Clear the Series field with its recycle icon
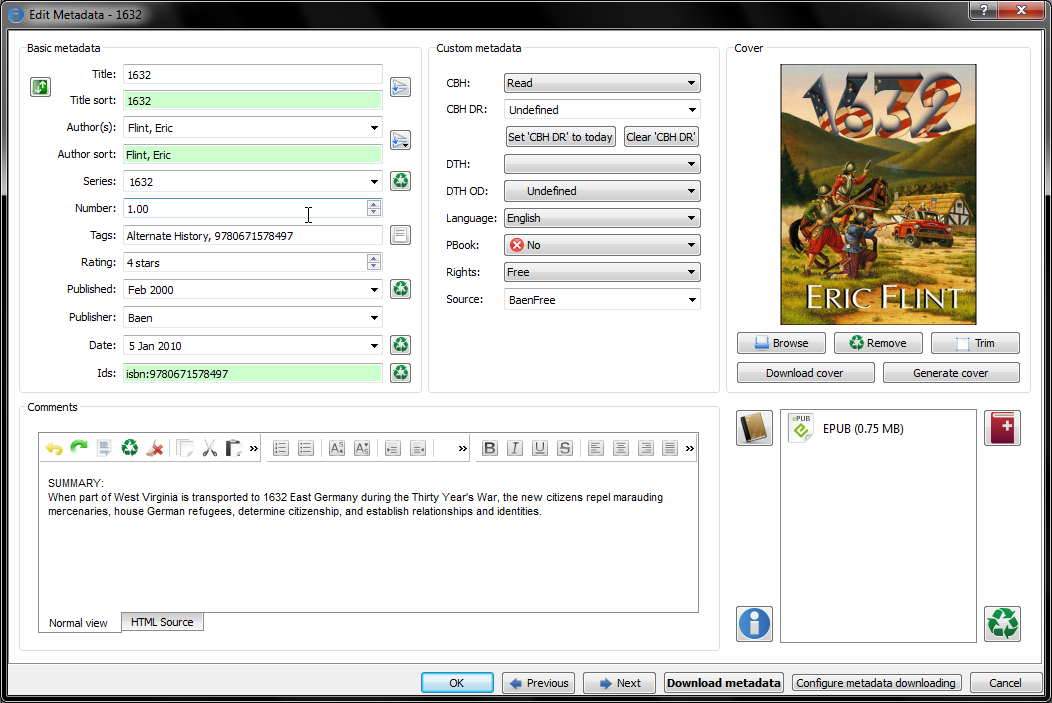The image size is (1052, 703). click(x=401, y=181)
